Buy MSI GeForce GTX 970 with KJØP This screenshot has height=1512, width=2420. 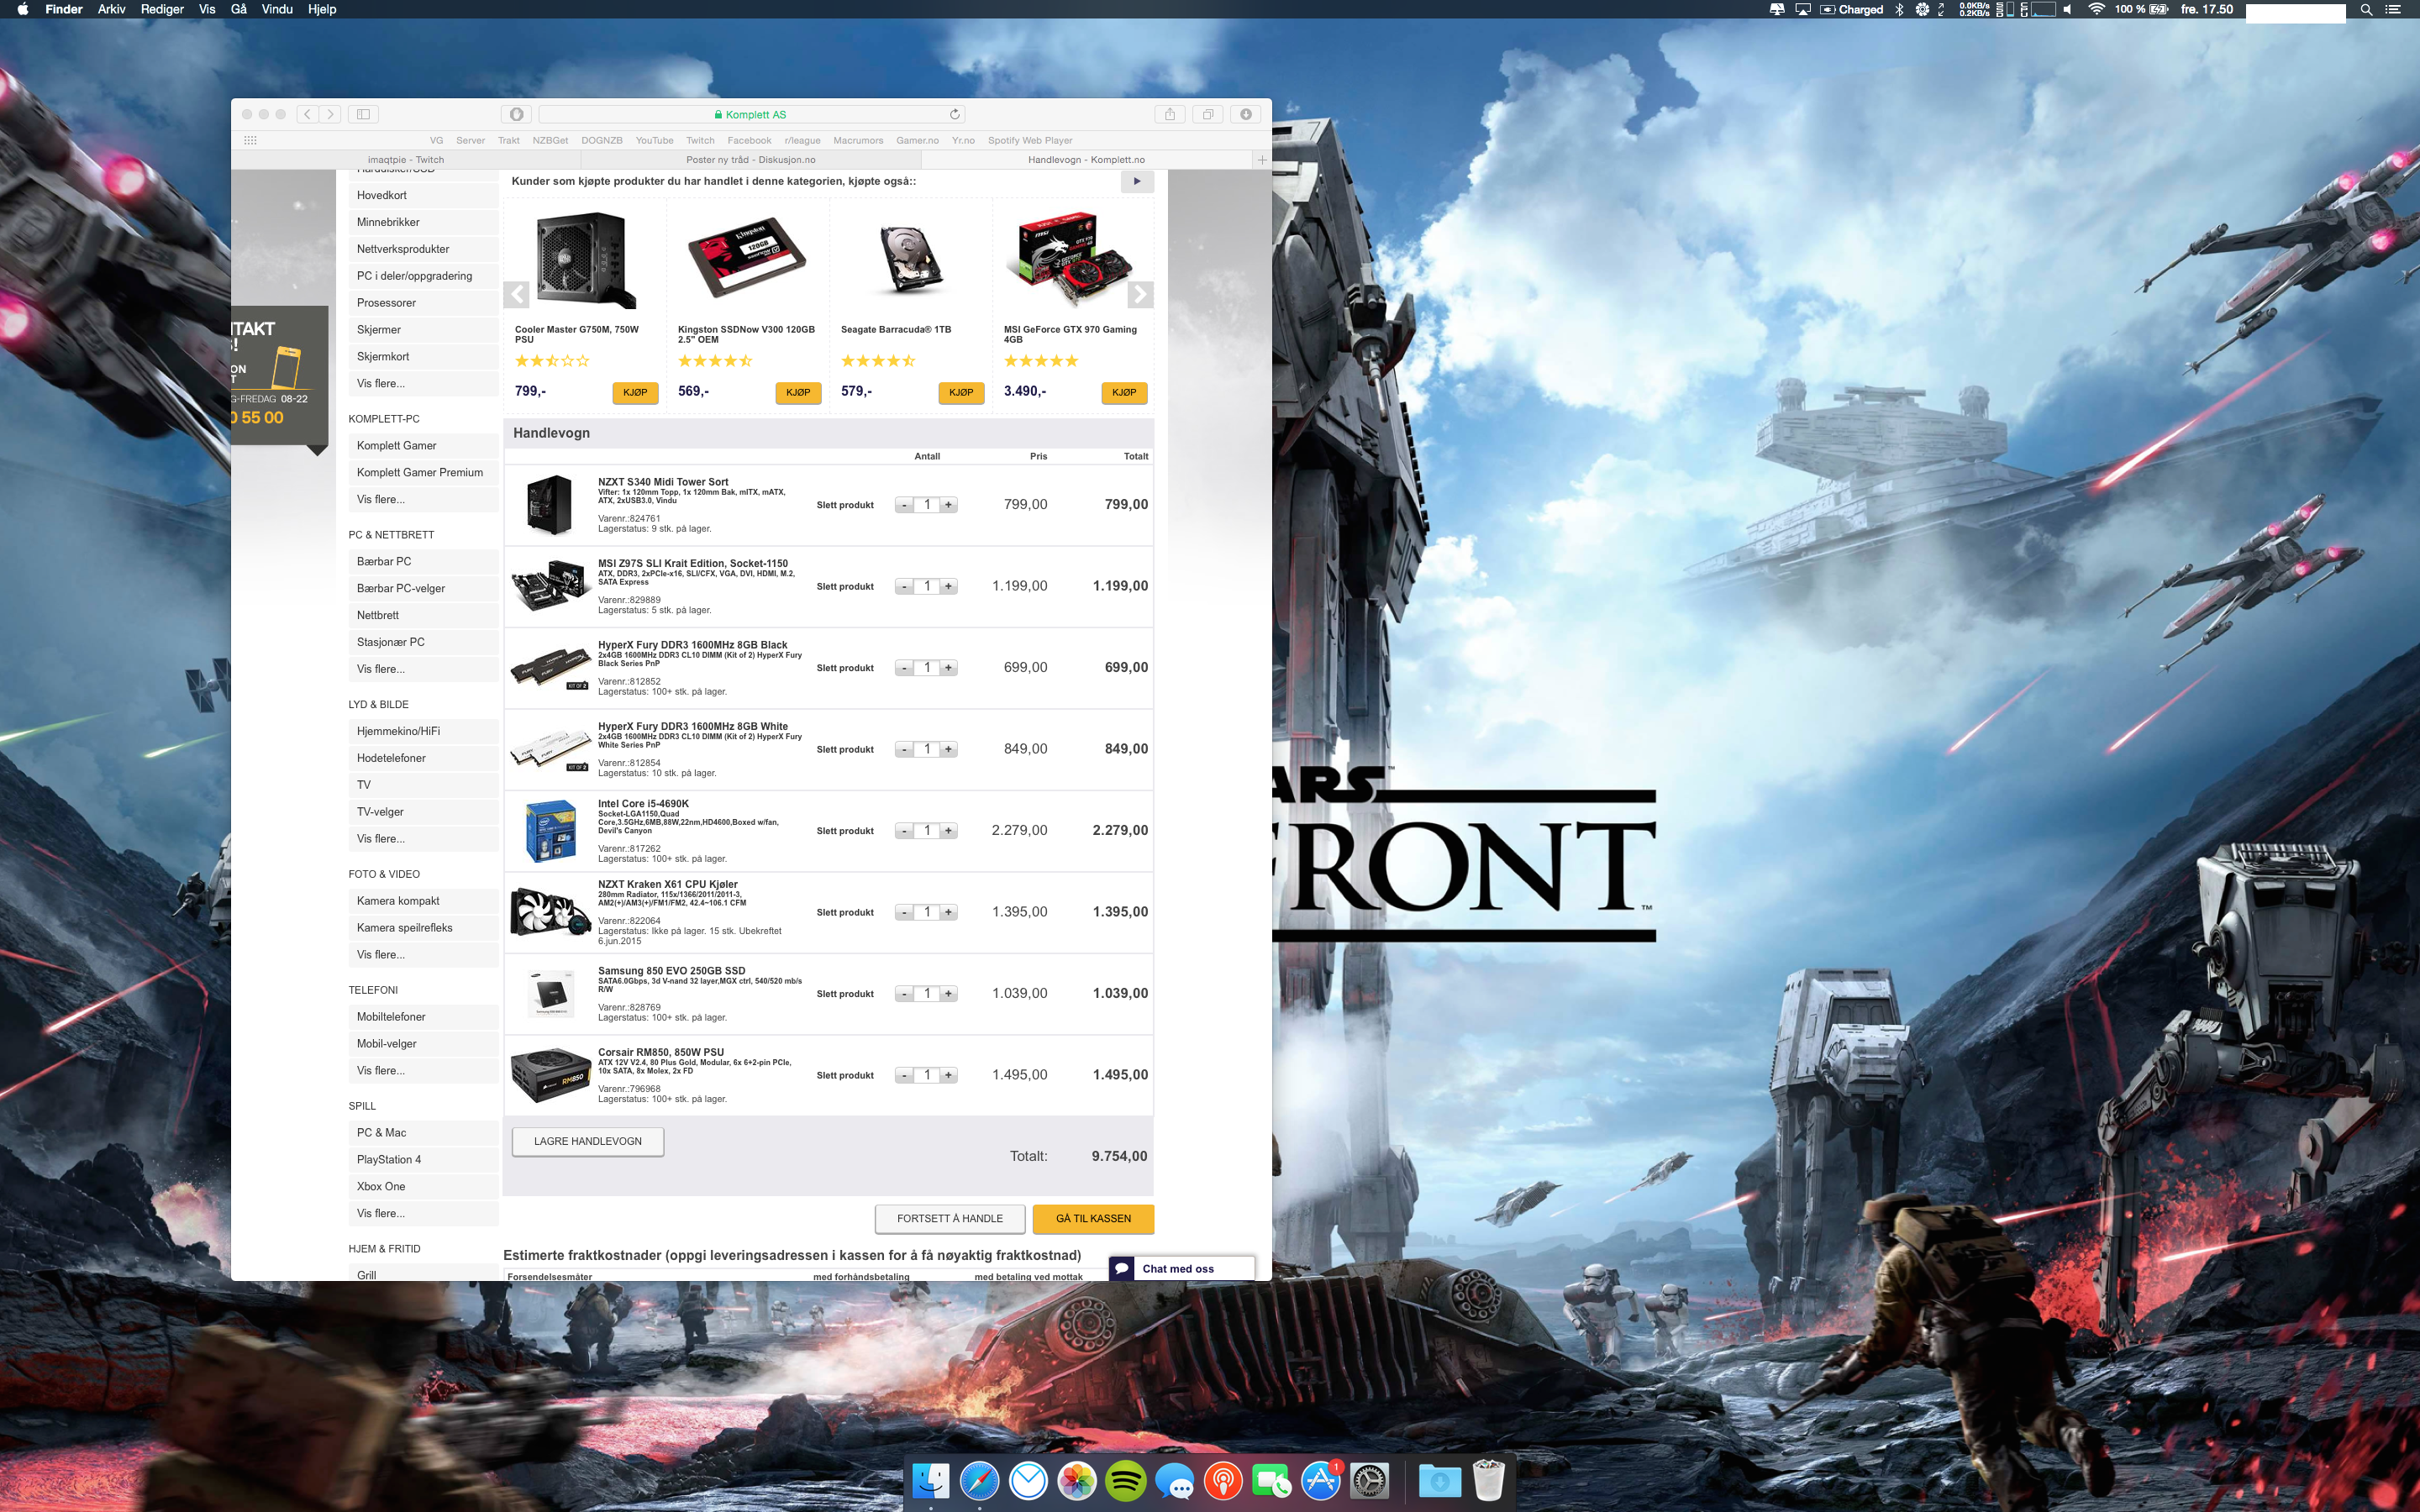tap(1124, 393)
